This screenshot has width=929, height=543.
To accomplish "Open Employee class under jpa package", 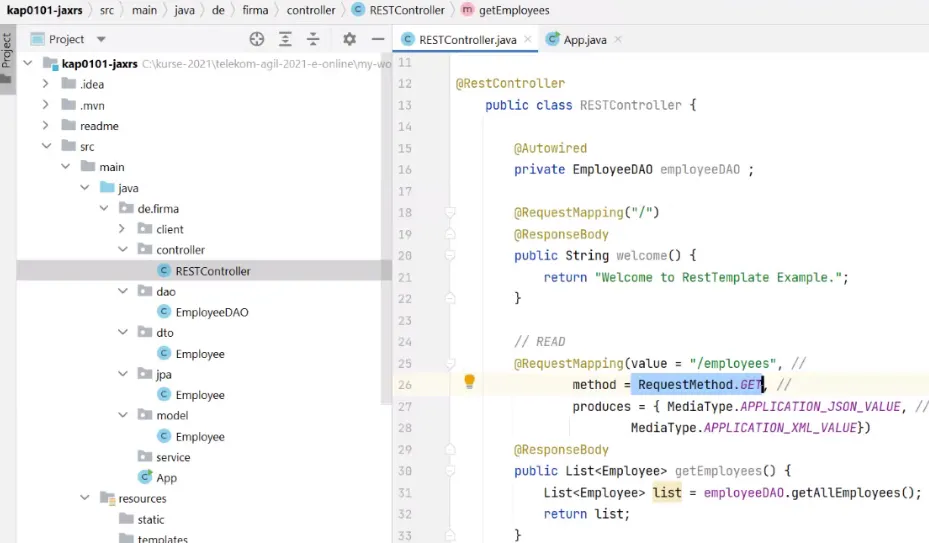I will pyautogui.click(x=191, y=395).
